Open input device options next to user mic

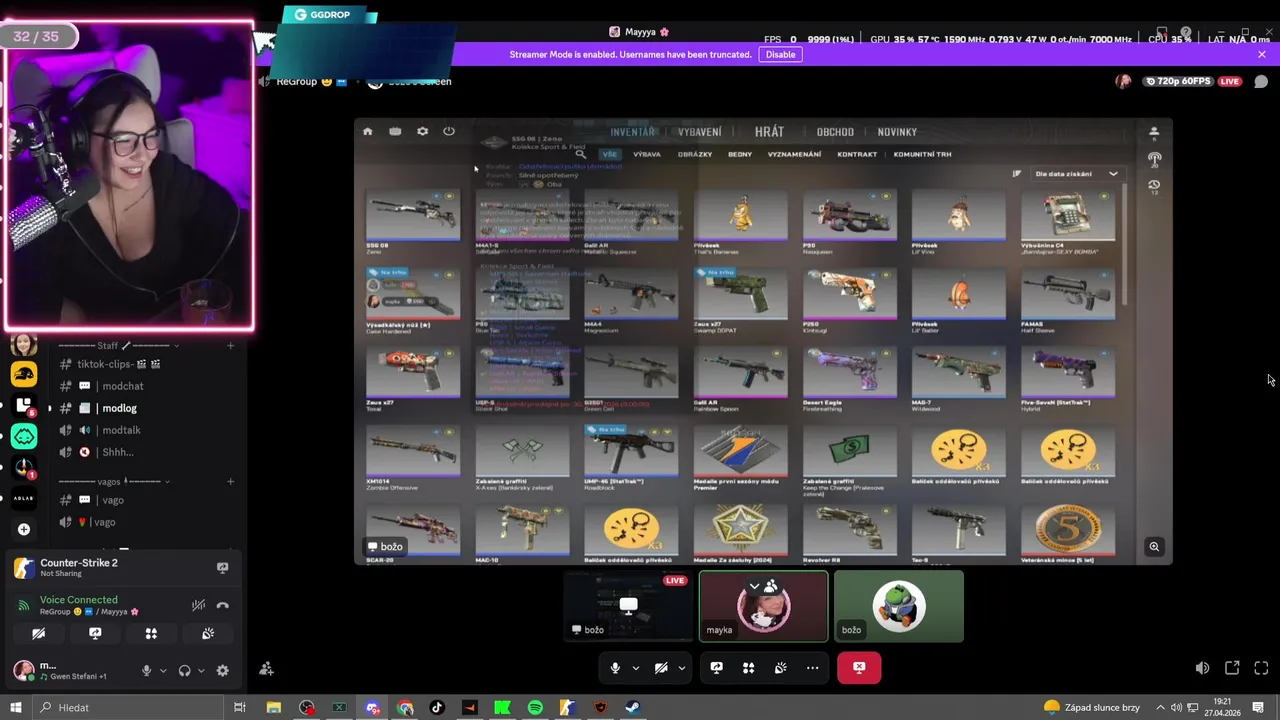tap(162, 671)
